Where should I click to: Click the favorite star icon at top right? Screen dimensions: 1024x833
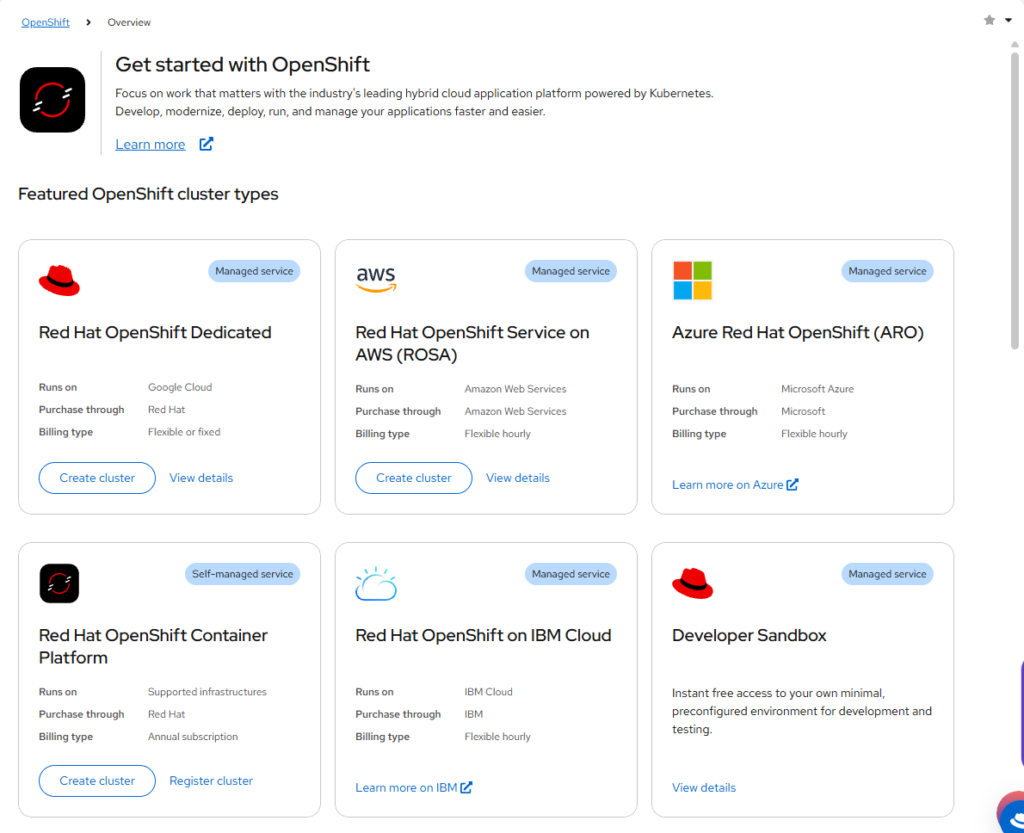coord(989,20)
